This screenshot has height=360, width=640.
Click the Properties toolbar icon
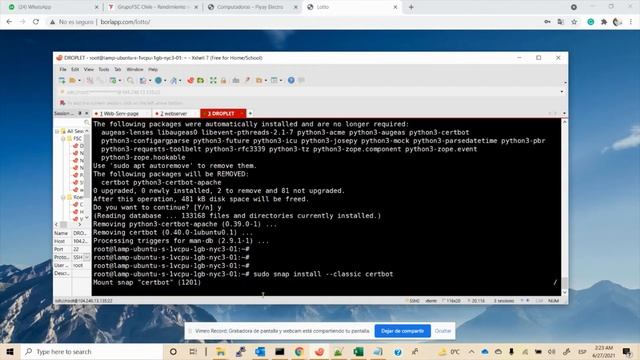143,80
